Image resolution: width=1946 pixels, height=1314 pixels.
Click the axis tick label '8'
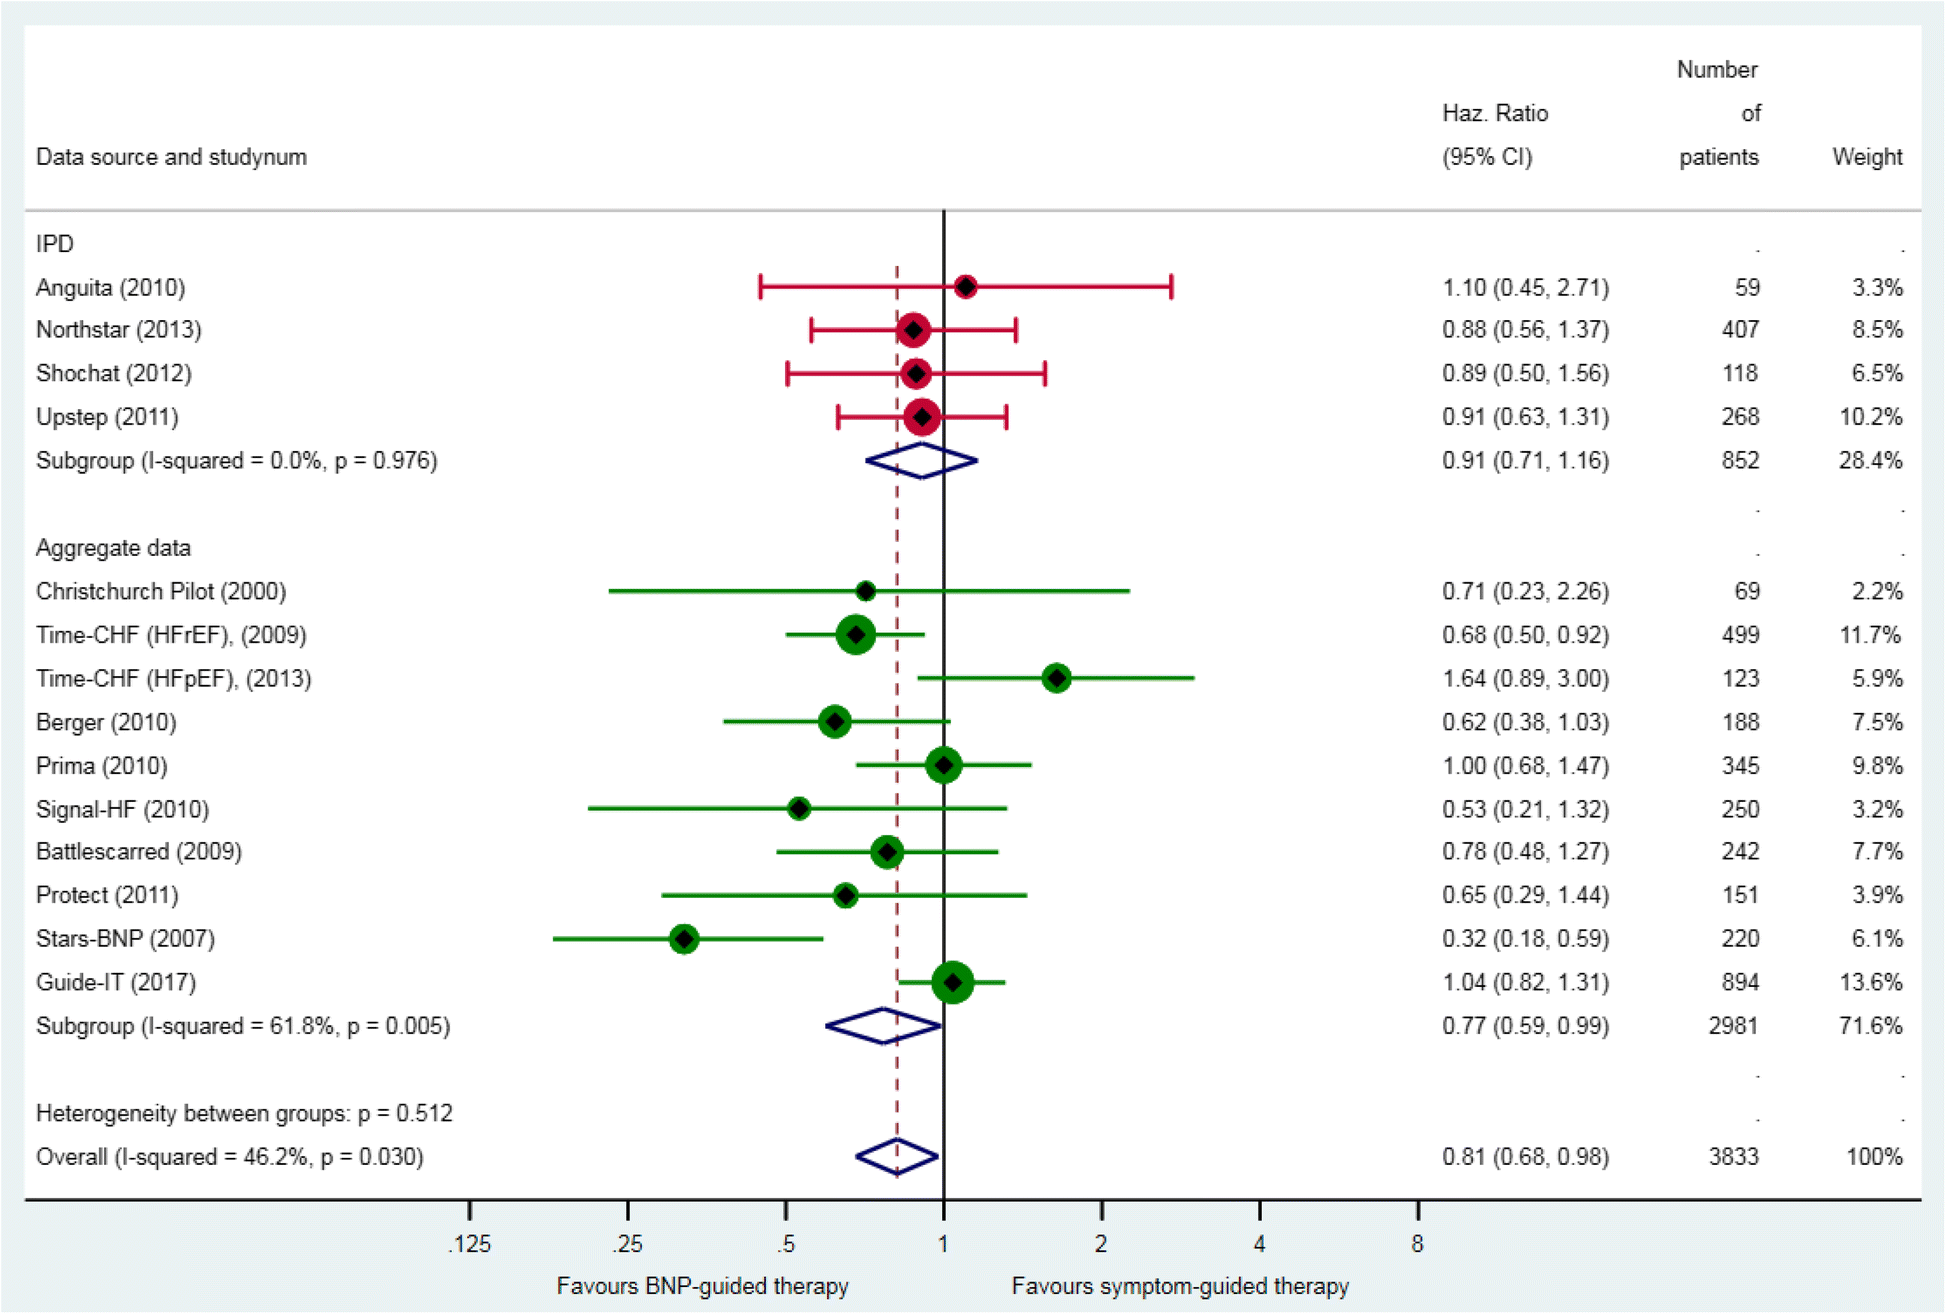tap(1417, 1244)
